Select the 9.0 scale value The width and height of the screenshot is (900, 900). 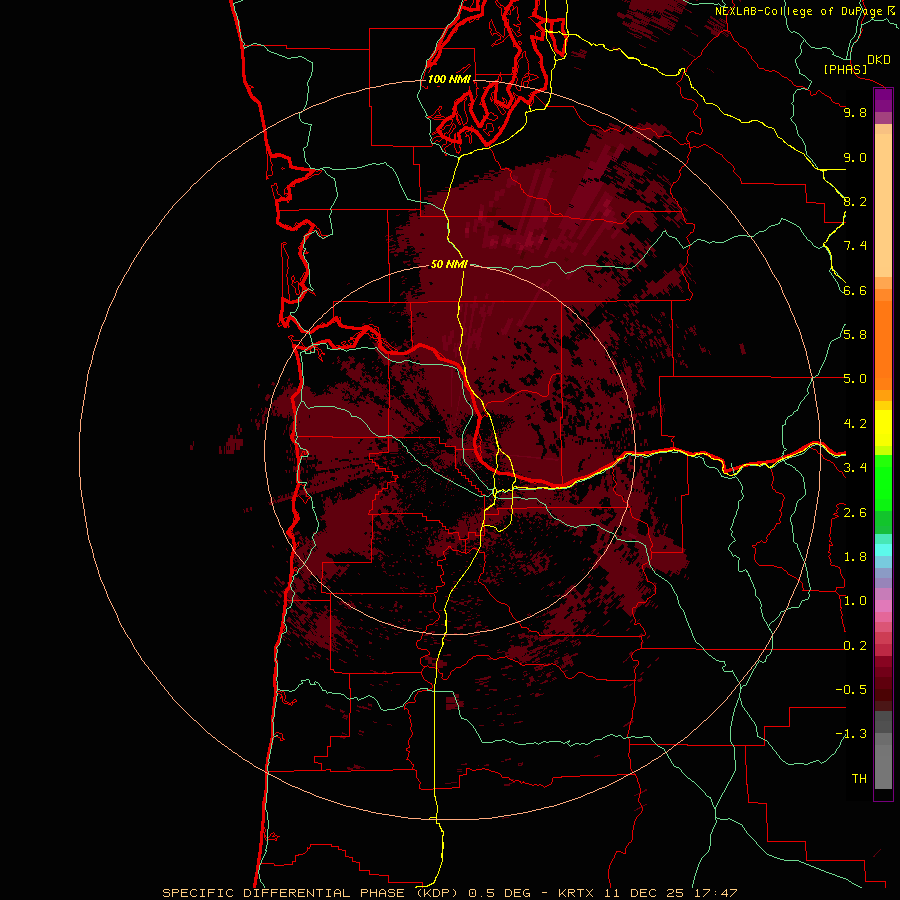tap(855, 157)
